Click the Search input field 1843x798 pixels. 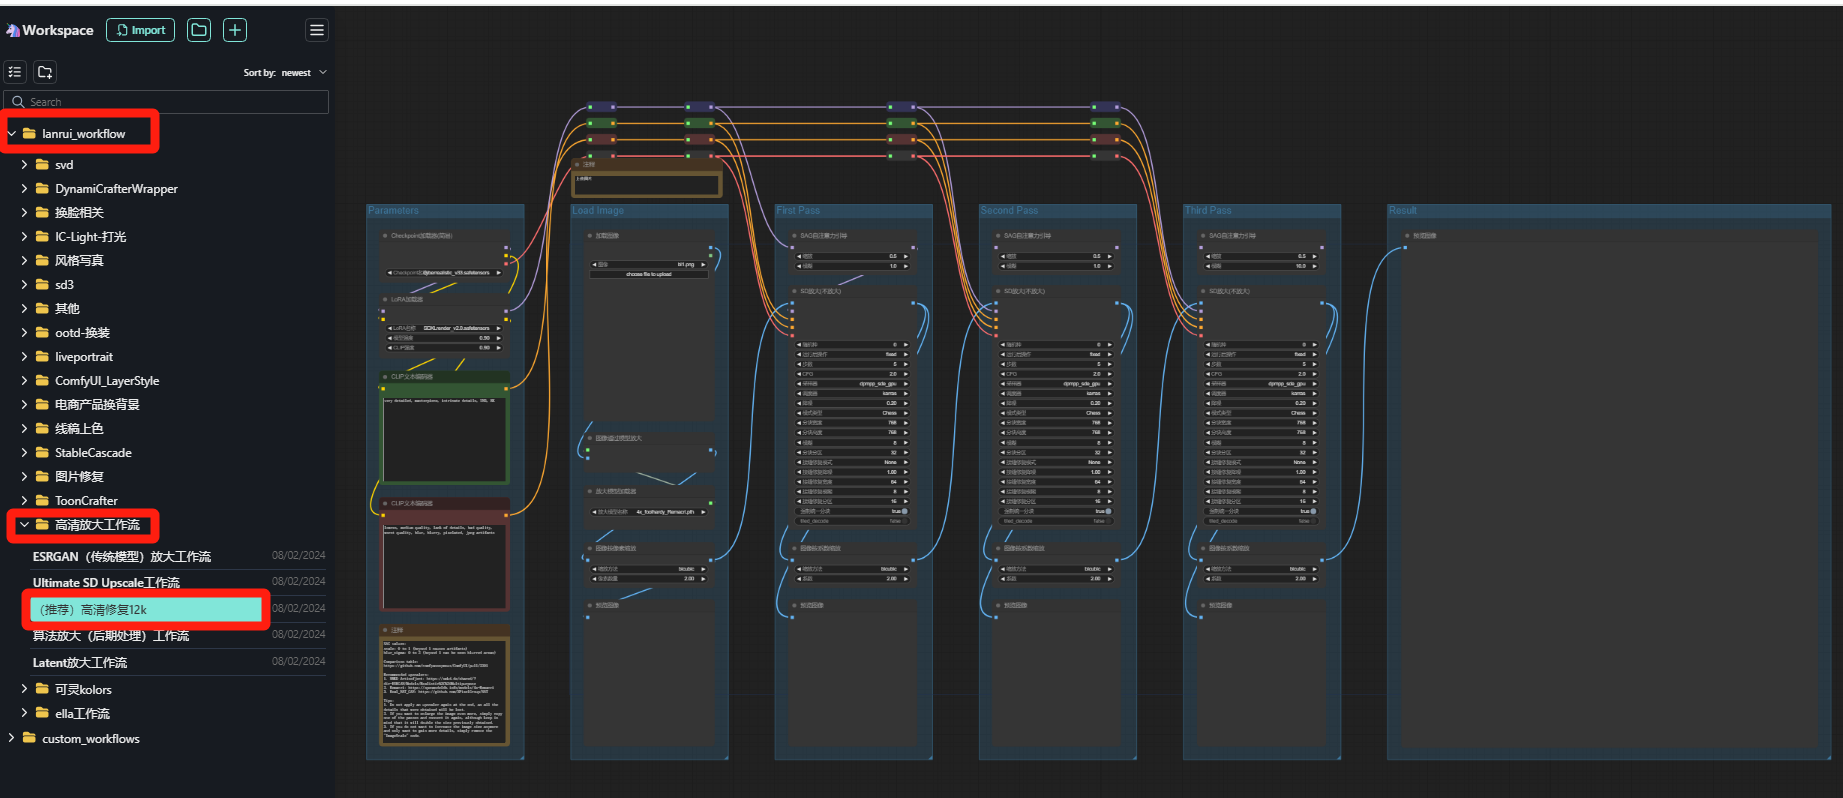[x=166, y=102]
